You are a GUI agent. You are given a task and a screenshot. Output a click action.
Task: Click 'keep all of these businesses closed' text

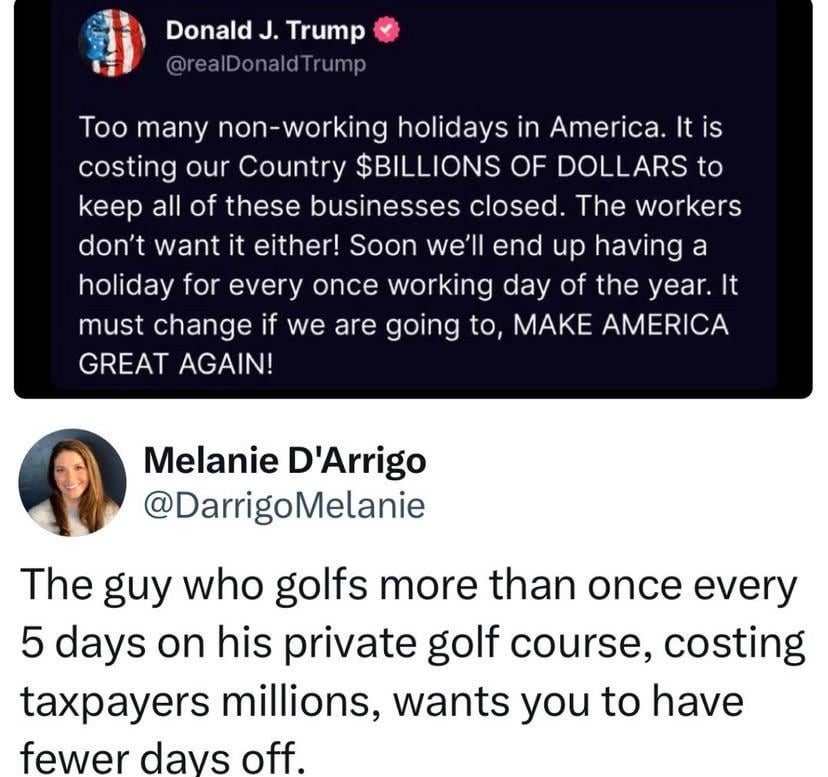coord(322,206)
